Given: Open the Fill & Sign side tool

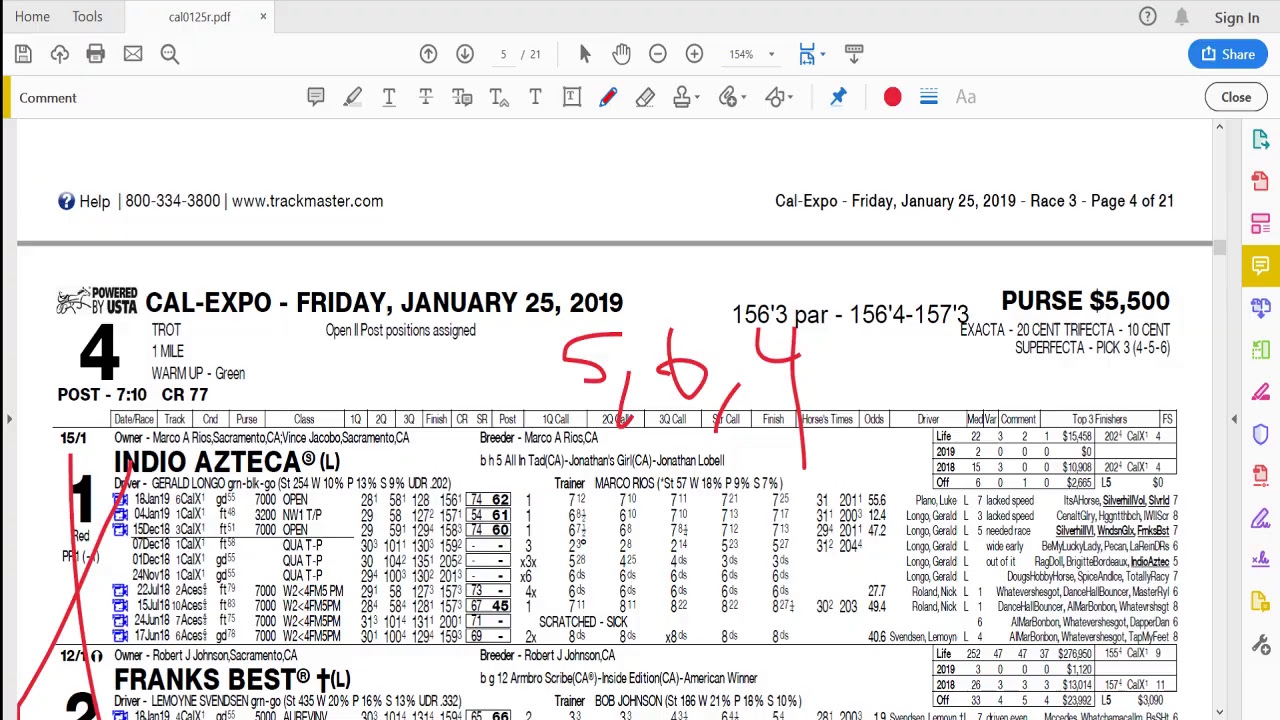Looking at the screenshot, I should (1260, 518).
